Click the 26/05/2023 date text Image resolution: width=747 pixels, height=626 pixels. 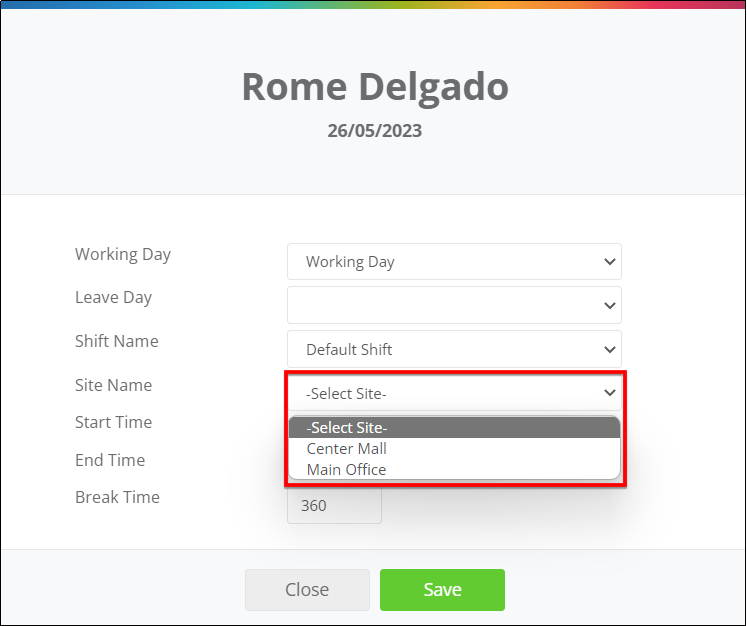click(x=374, y=131)
